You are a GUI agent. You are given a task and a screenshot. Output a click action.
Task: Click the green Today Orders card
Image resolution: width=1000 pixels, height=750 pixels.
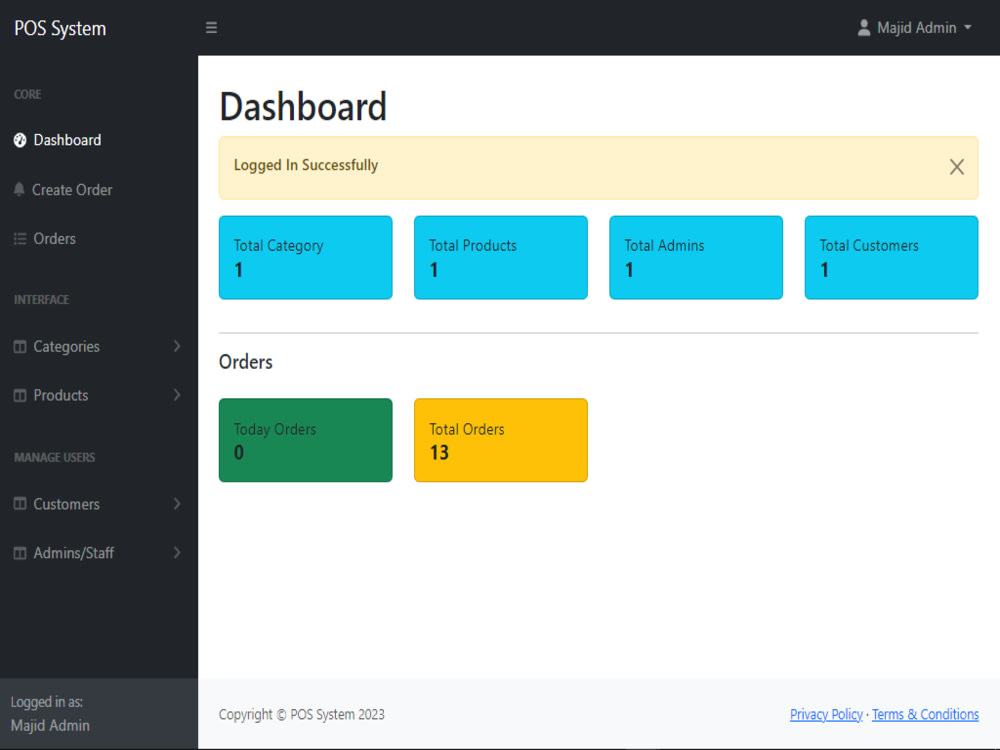click(x=305, y=440)
